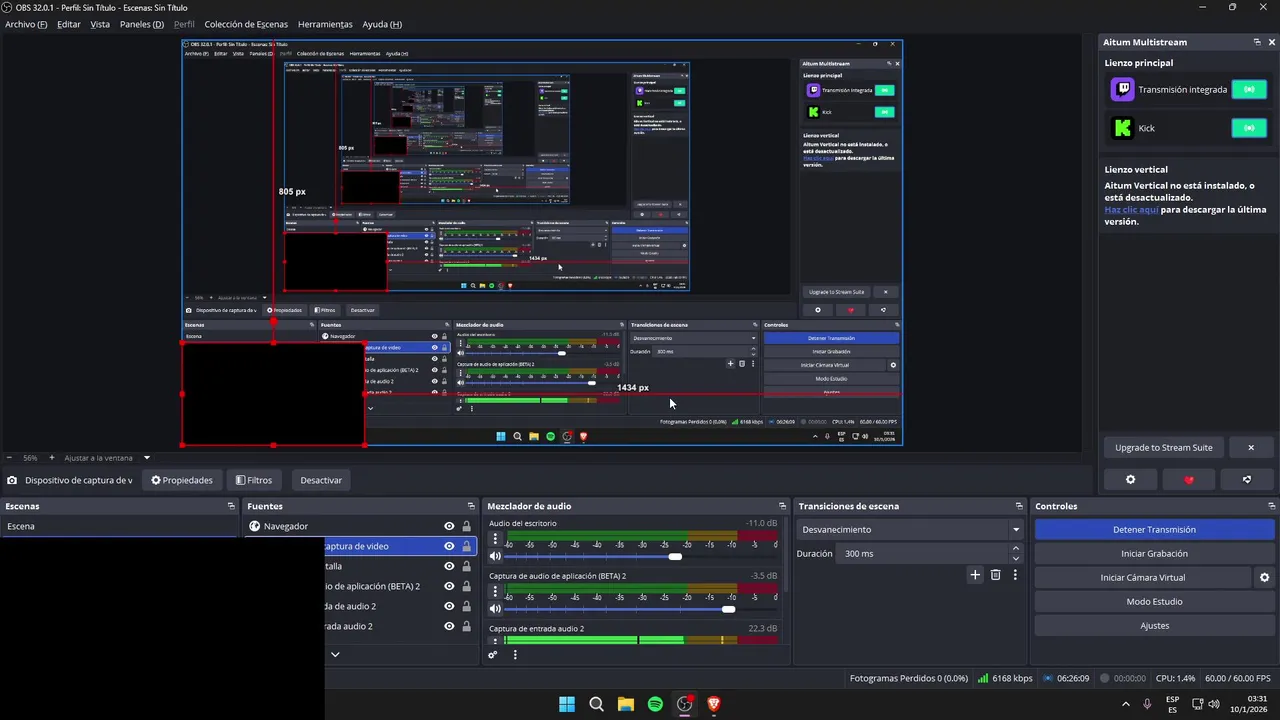The width and height of the screenshot is (1280, 720).
Task: Open source Filtros
Action: point(254,480)
